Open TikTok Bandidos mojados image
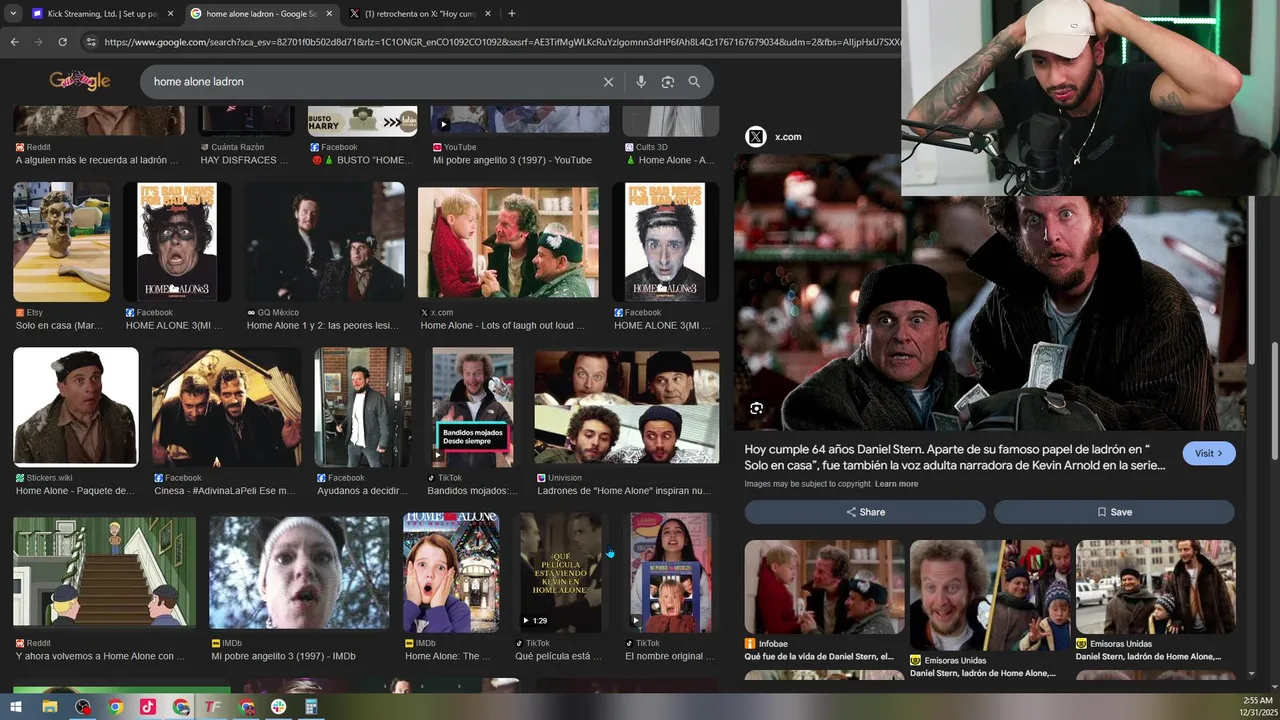The height and width of the screenshot is (720, 1280). click(473, 407)
